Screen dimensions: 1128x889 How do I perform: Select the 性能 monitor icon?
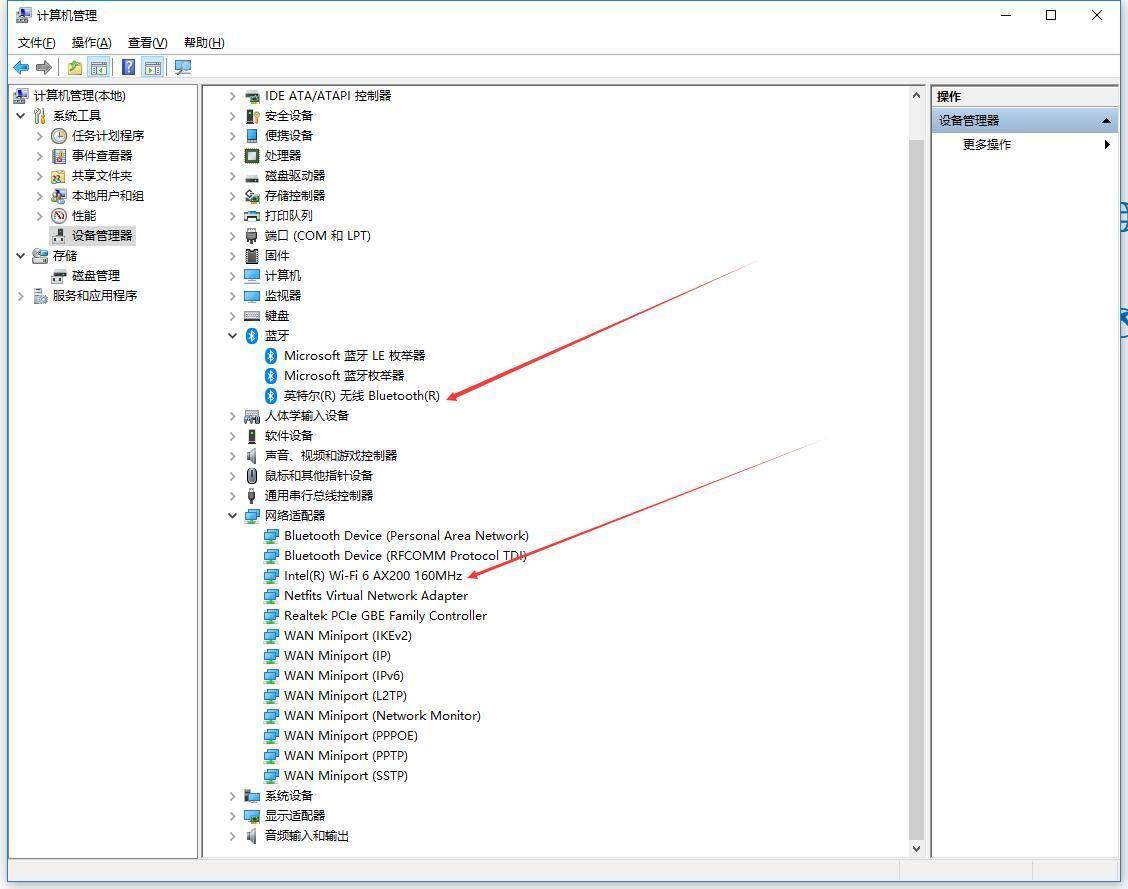[59, 216]
